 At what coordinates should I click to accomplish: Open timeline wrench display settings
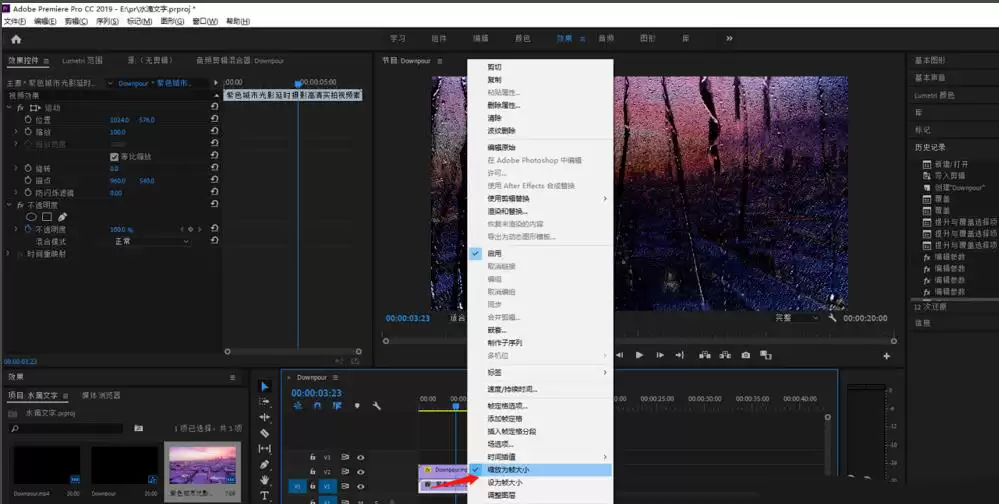coord(377,406)
